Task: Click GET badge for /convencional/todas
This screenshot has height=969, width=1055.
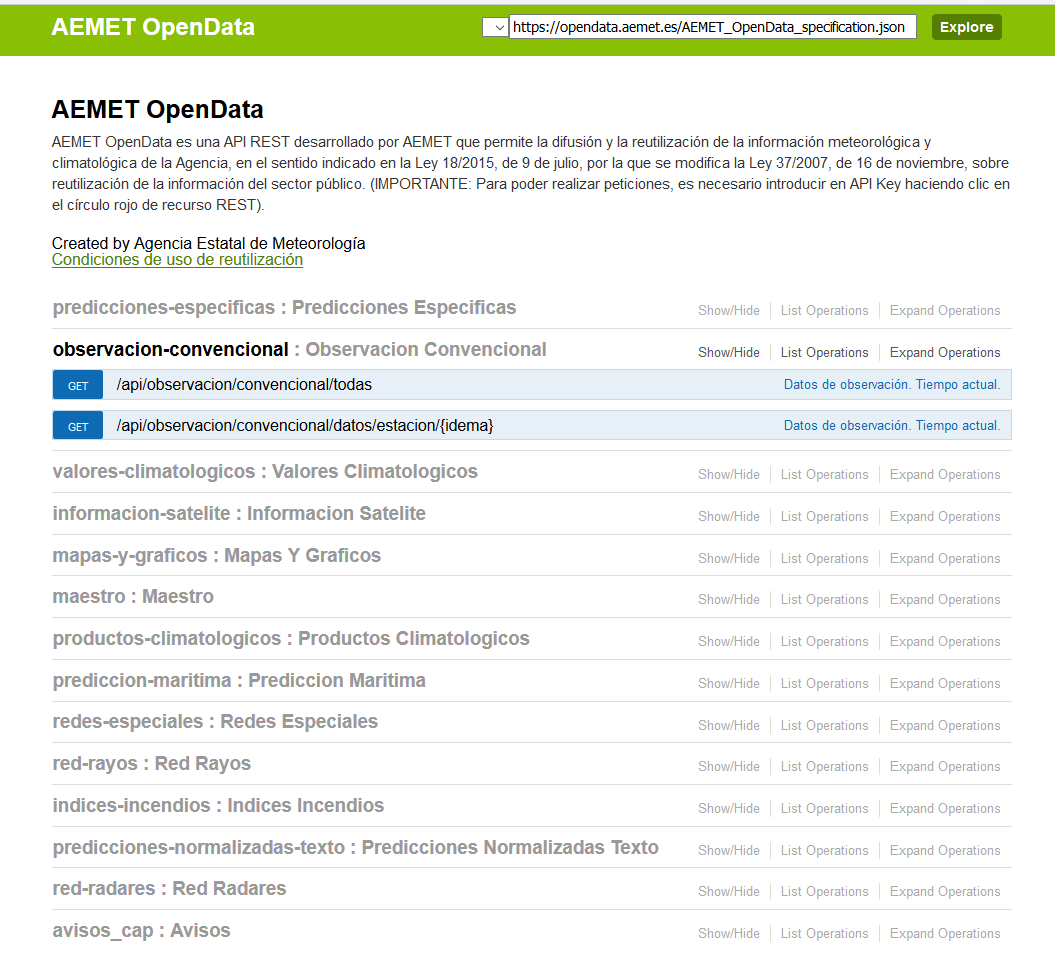Action: [78, 385]
